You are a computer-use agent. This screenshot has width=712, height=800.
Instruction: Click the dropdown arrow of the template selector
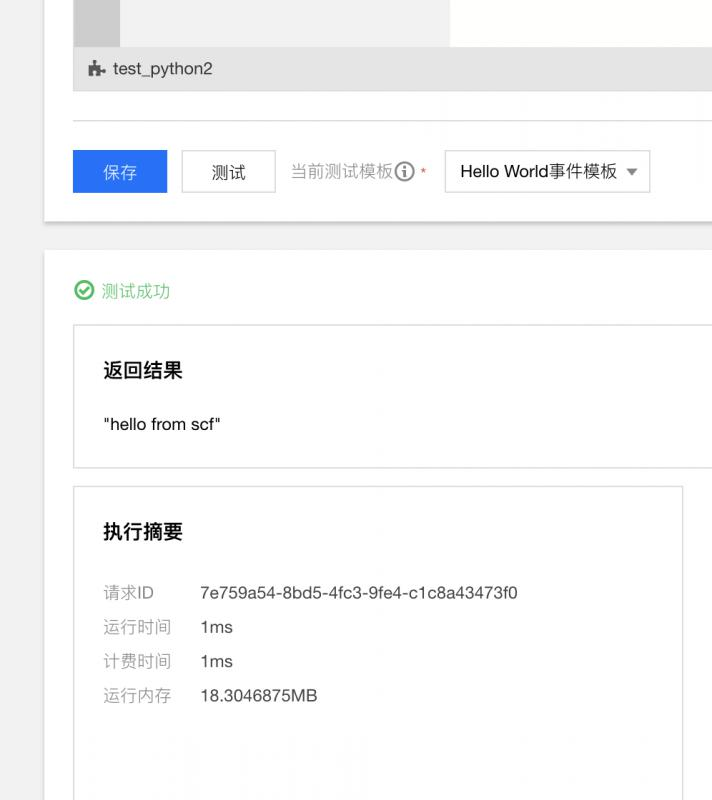coord(632,172)
